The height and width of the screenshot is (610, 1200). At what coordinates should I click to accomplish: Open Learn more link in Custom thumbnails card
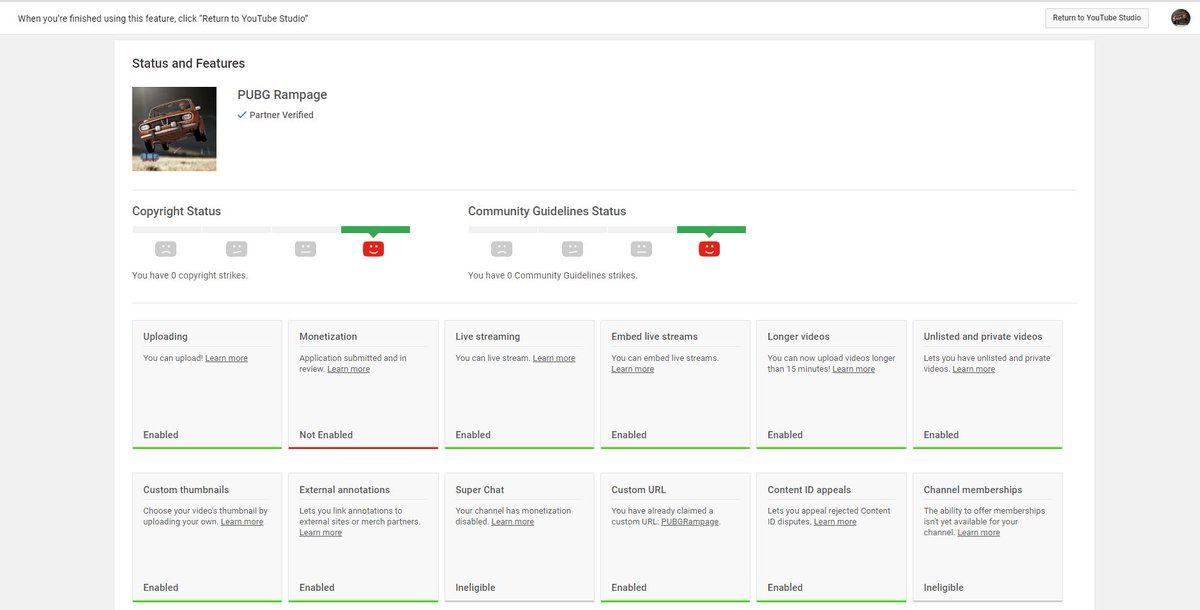coord(242,522)
